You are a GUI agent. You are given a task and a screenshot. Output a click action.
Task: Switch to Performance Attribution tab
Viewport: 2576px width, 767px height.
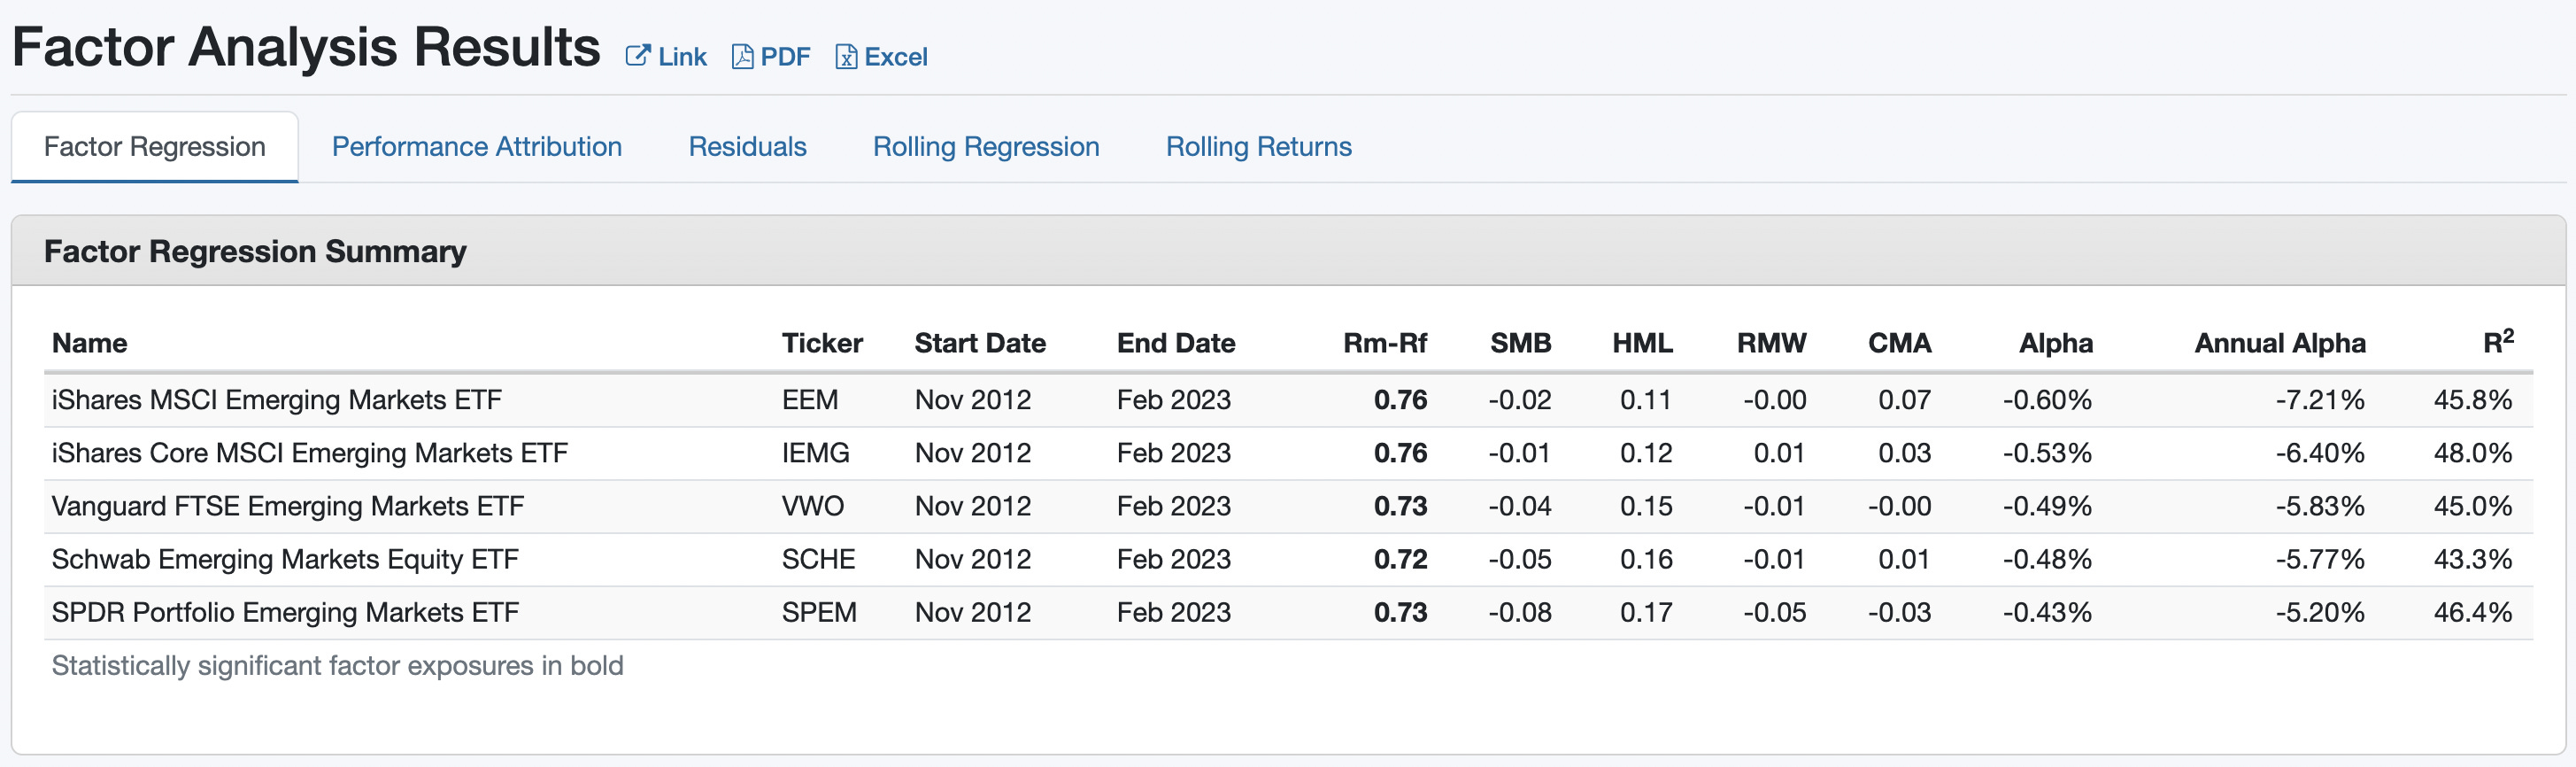point(477,147)
